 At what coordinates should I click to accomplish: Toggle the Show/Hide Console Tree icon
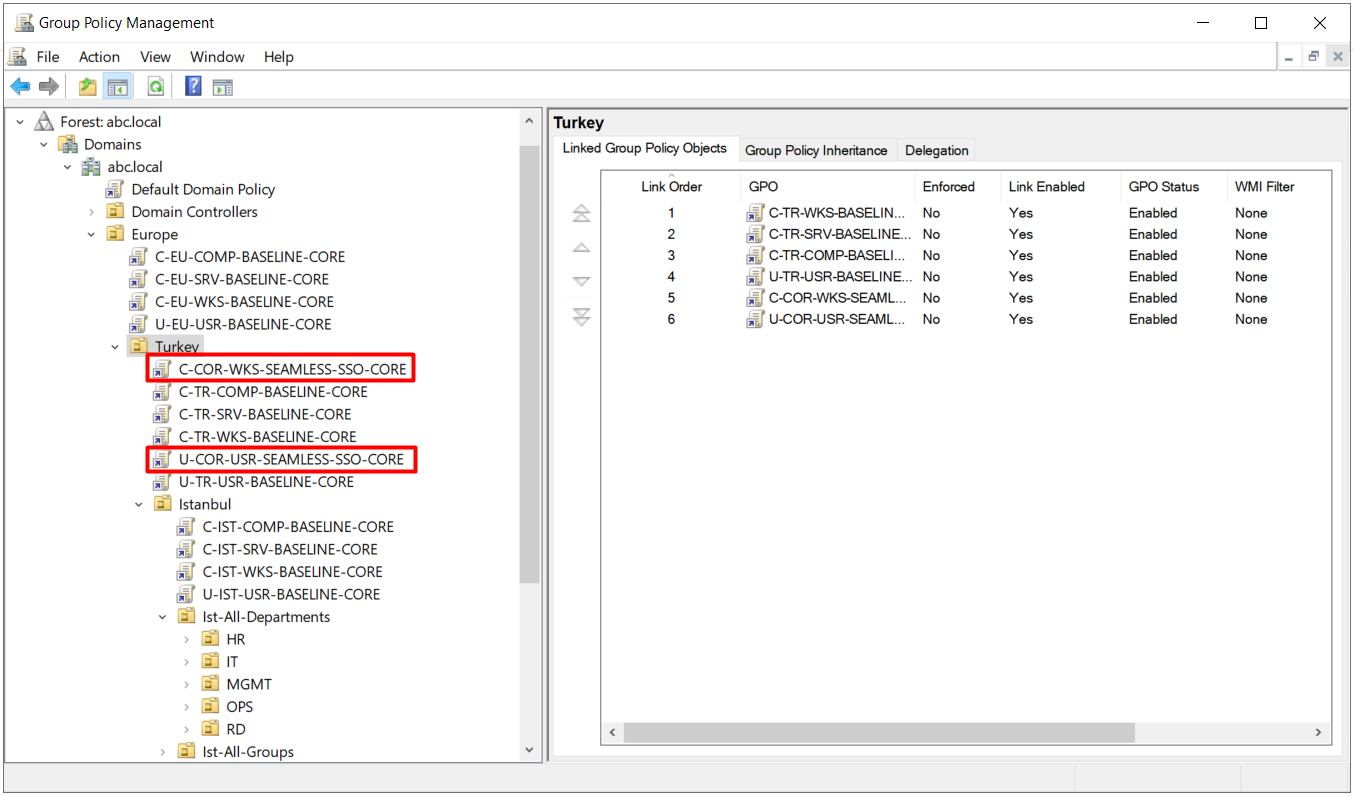(x=117, y=86)
